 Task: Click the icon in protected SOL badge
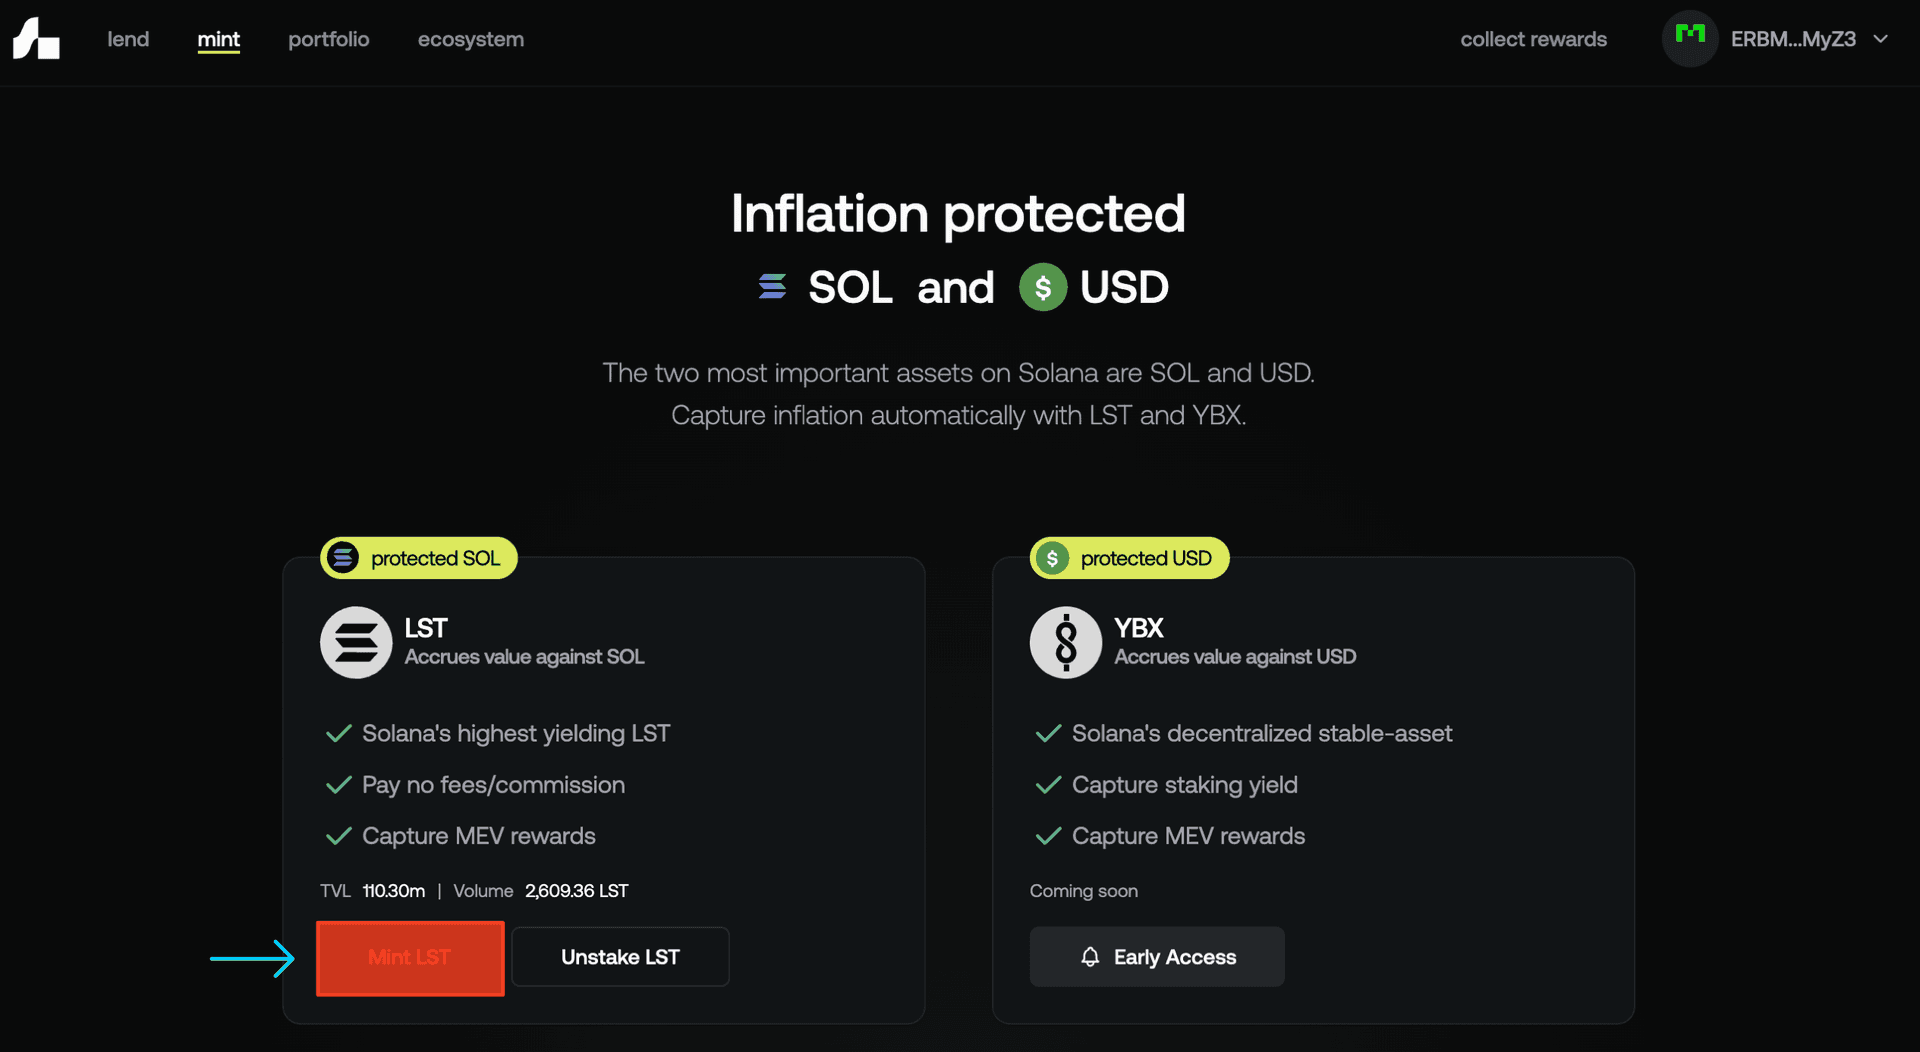pyautogui.click(x=343, y=558)
